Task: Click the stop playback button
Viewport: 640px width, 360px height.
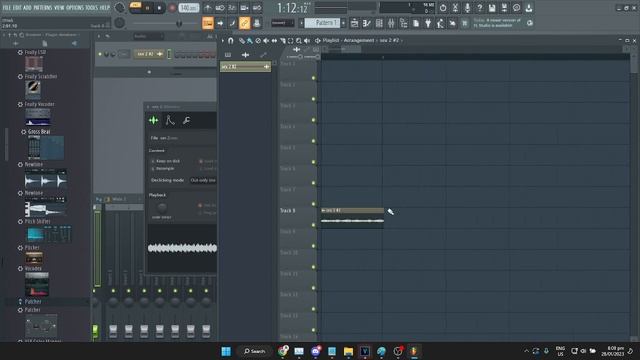Action: coord(159,8)
